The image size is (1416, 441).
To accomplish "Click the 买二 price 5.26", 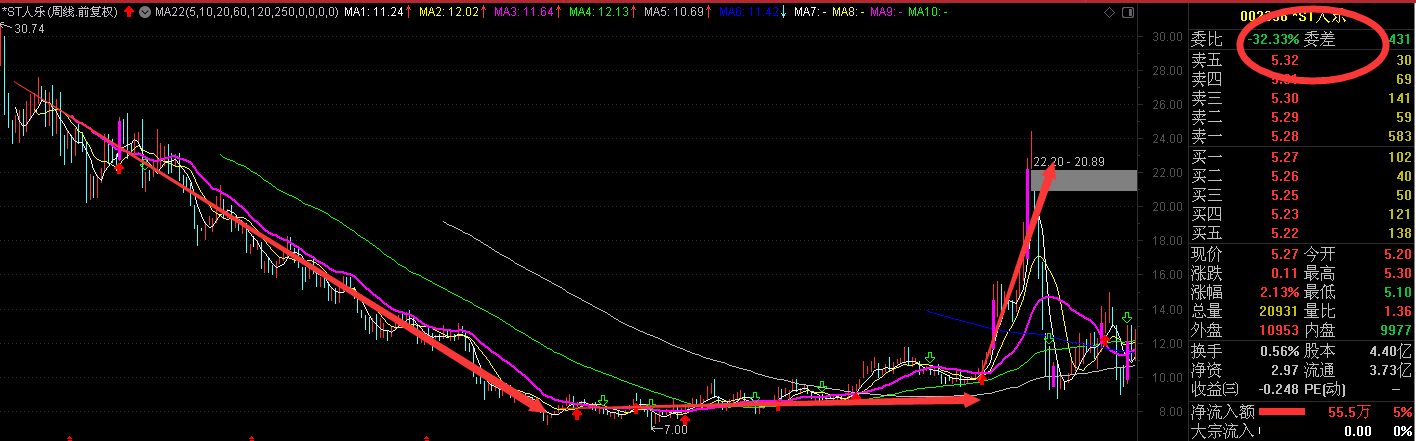I will (x=1285, y=176).
